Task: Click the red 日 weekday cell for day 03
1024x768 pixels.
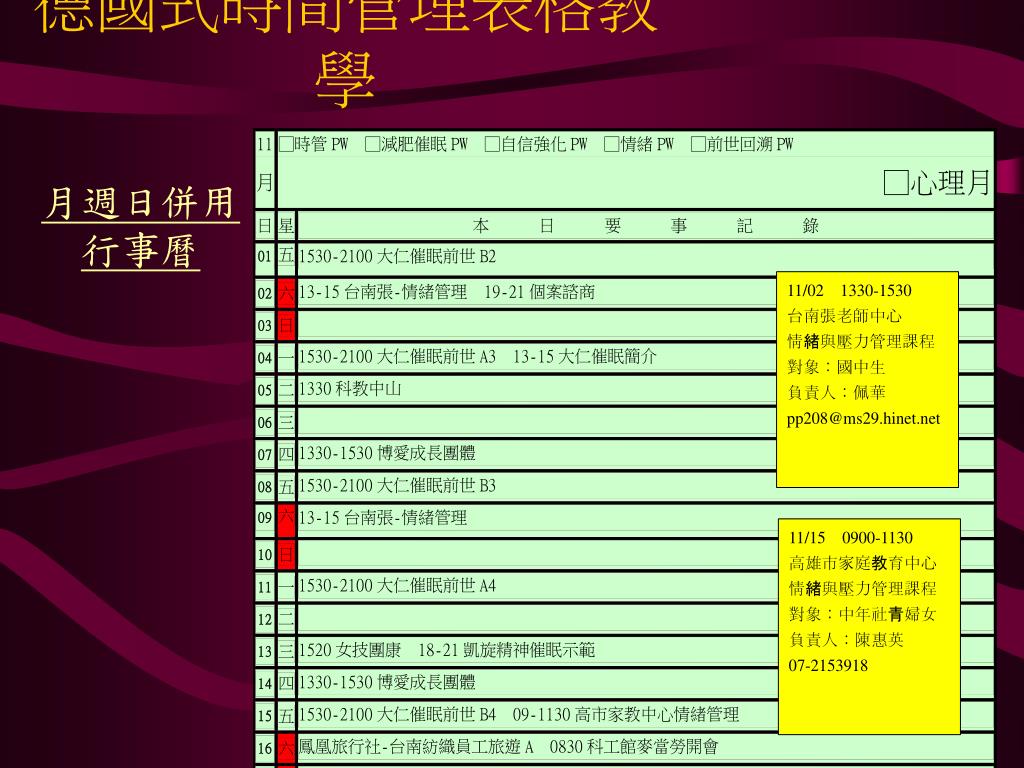Action: point(286,325)
